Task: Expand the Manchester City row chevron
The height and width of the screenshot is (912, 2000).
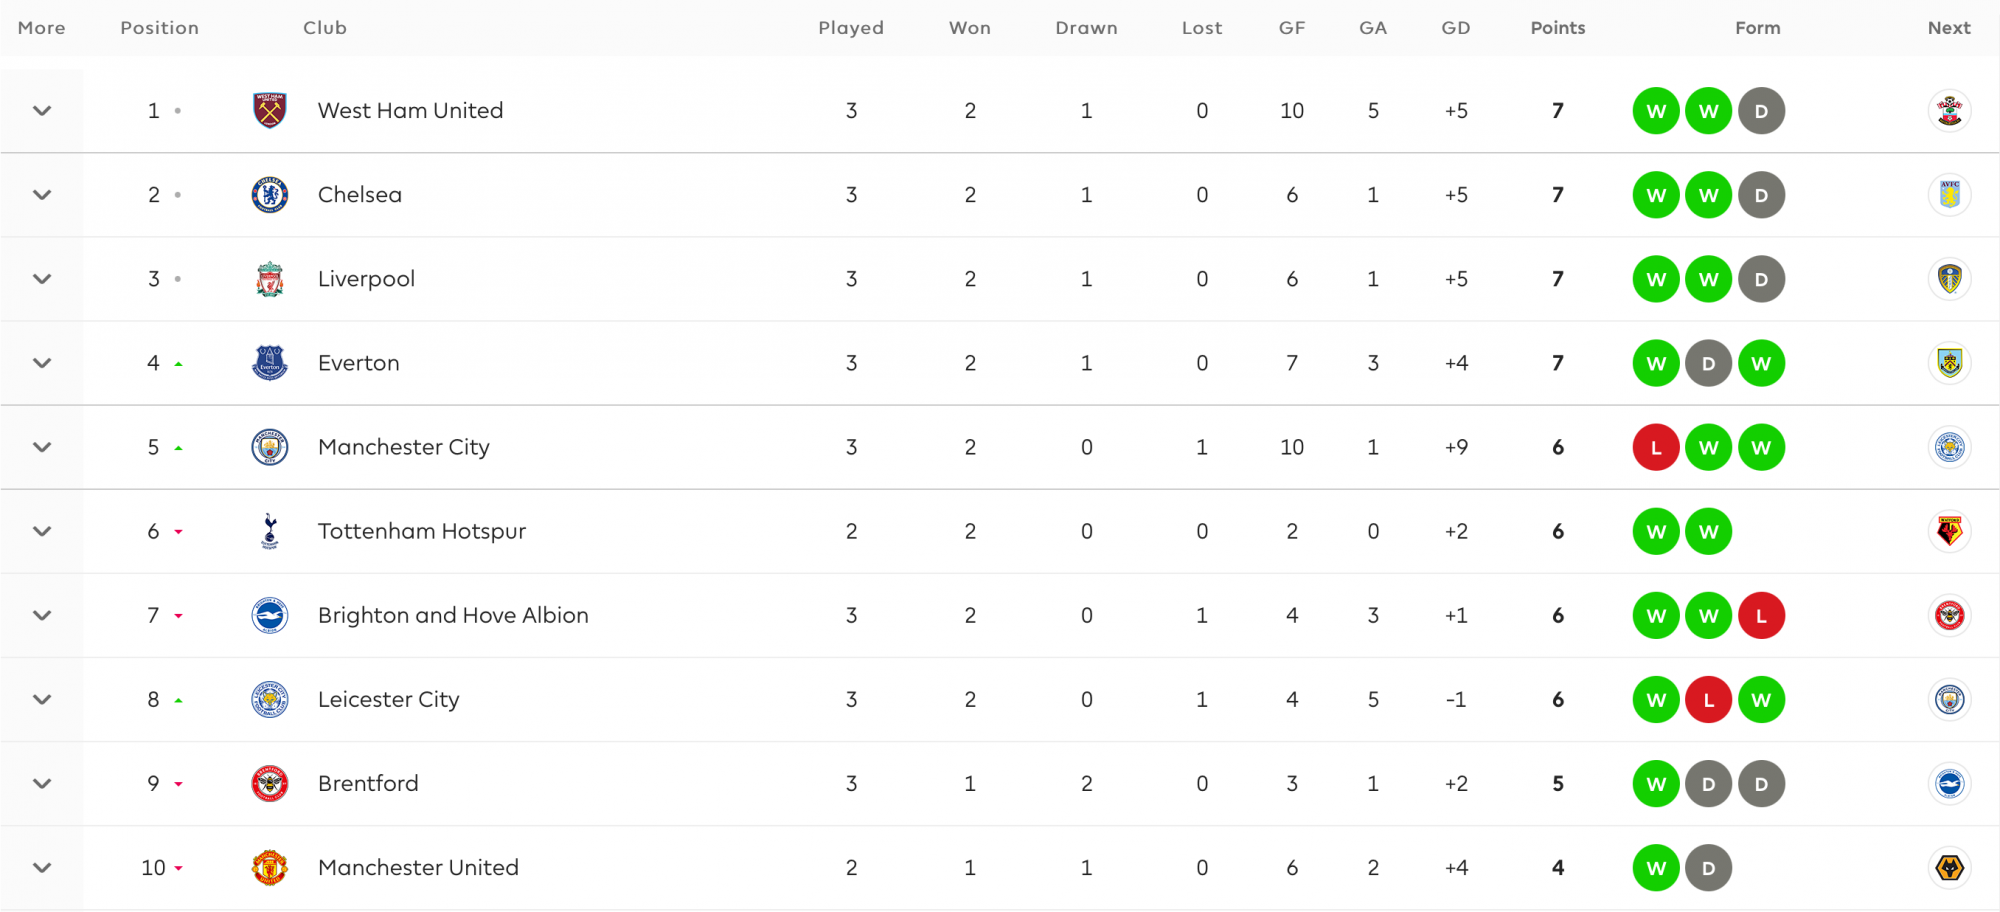Action: coord(42,447)
